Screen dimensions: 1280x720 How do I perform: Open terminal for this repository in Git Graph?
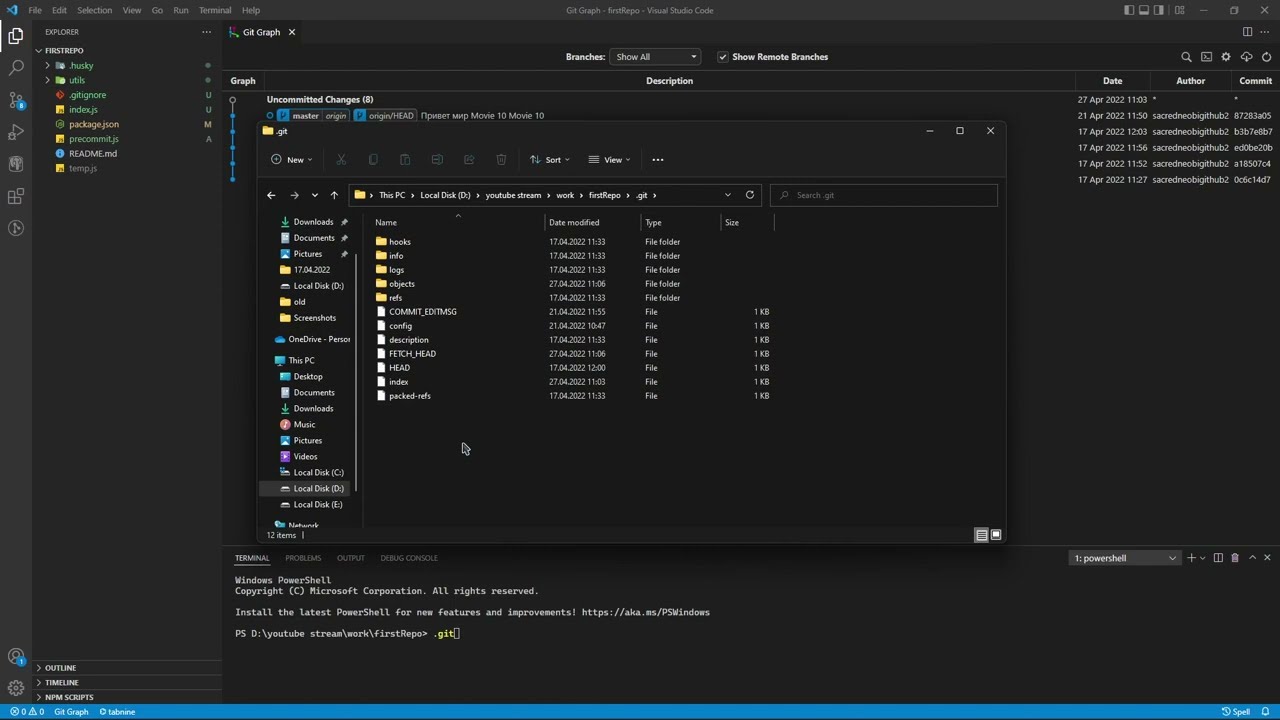click(1206, 57)
